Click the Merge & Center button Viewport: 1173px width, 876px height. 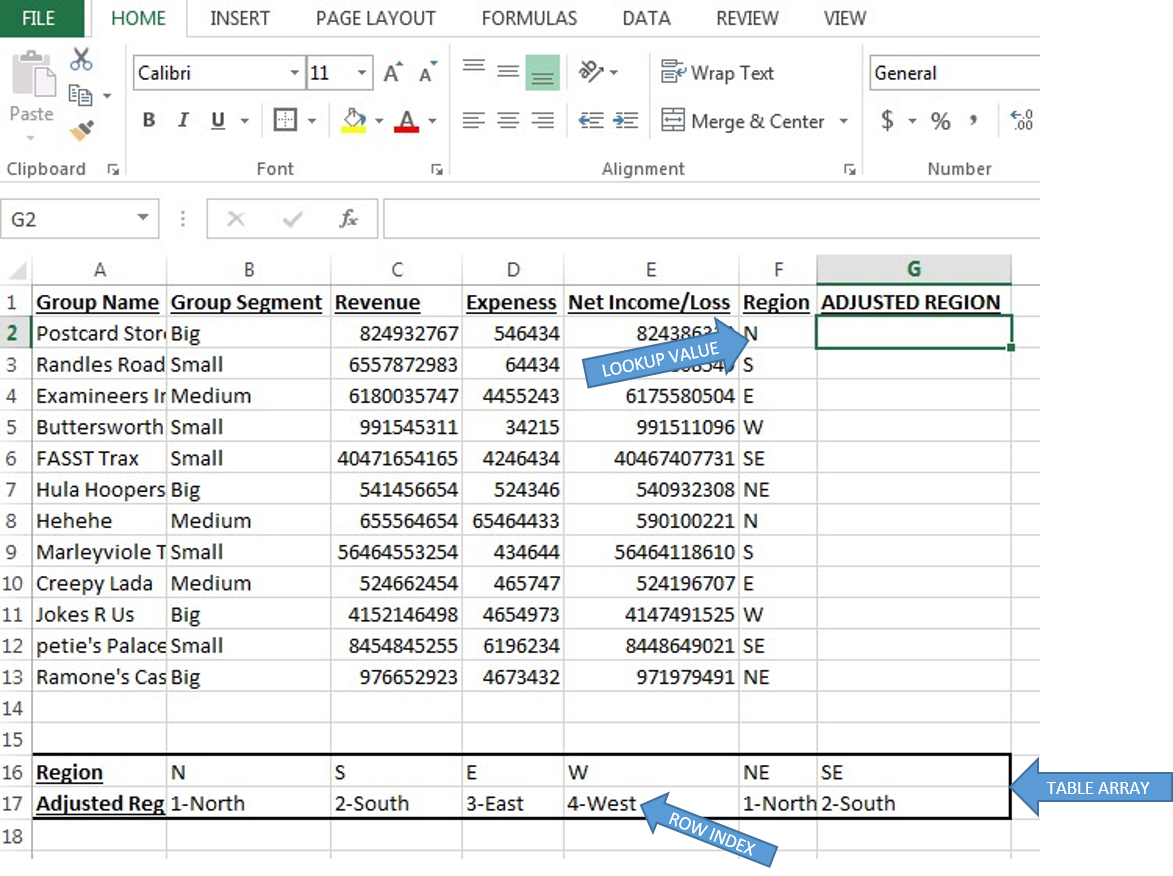click(x=745, y=121)
